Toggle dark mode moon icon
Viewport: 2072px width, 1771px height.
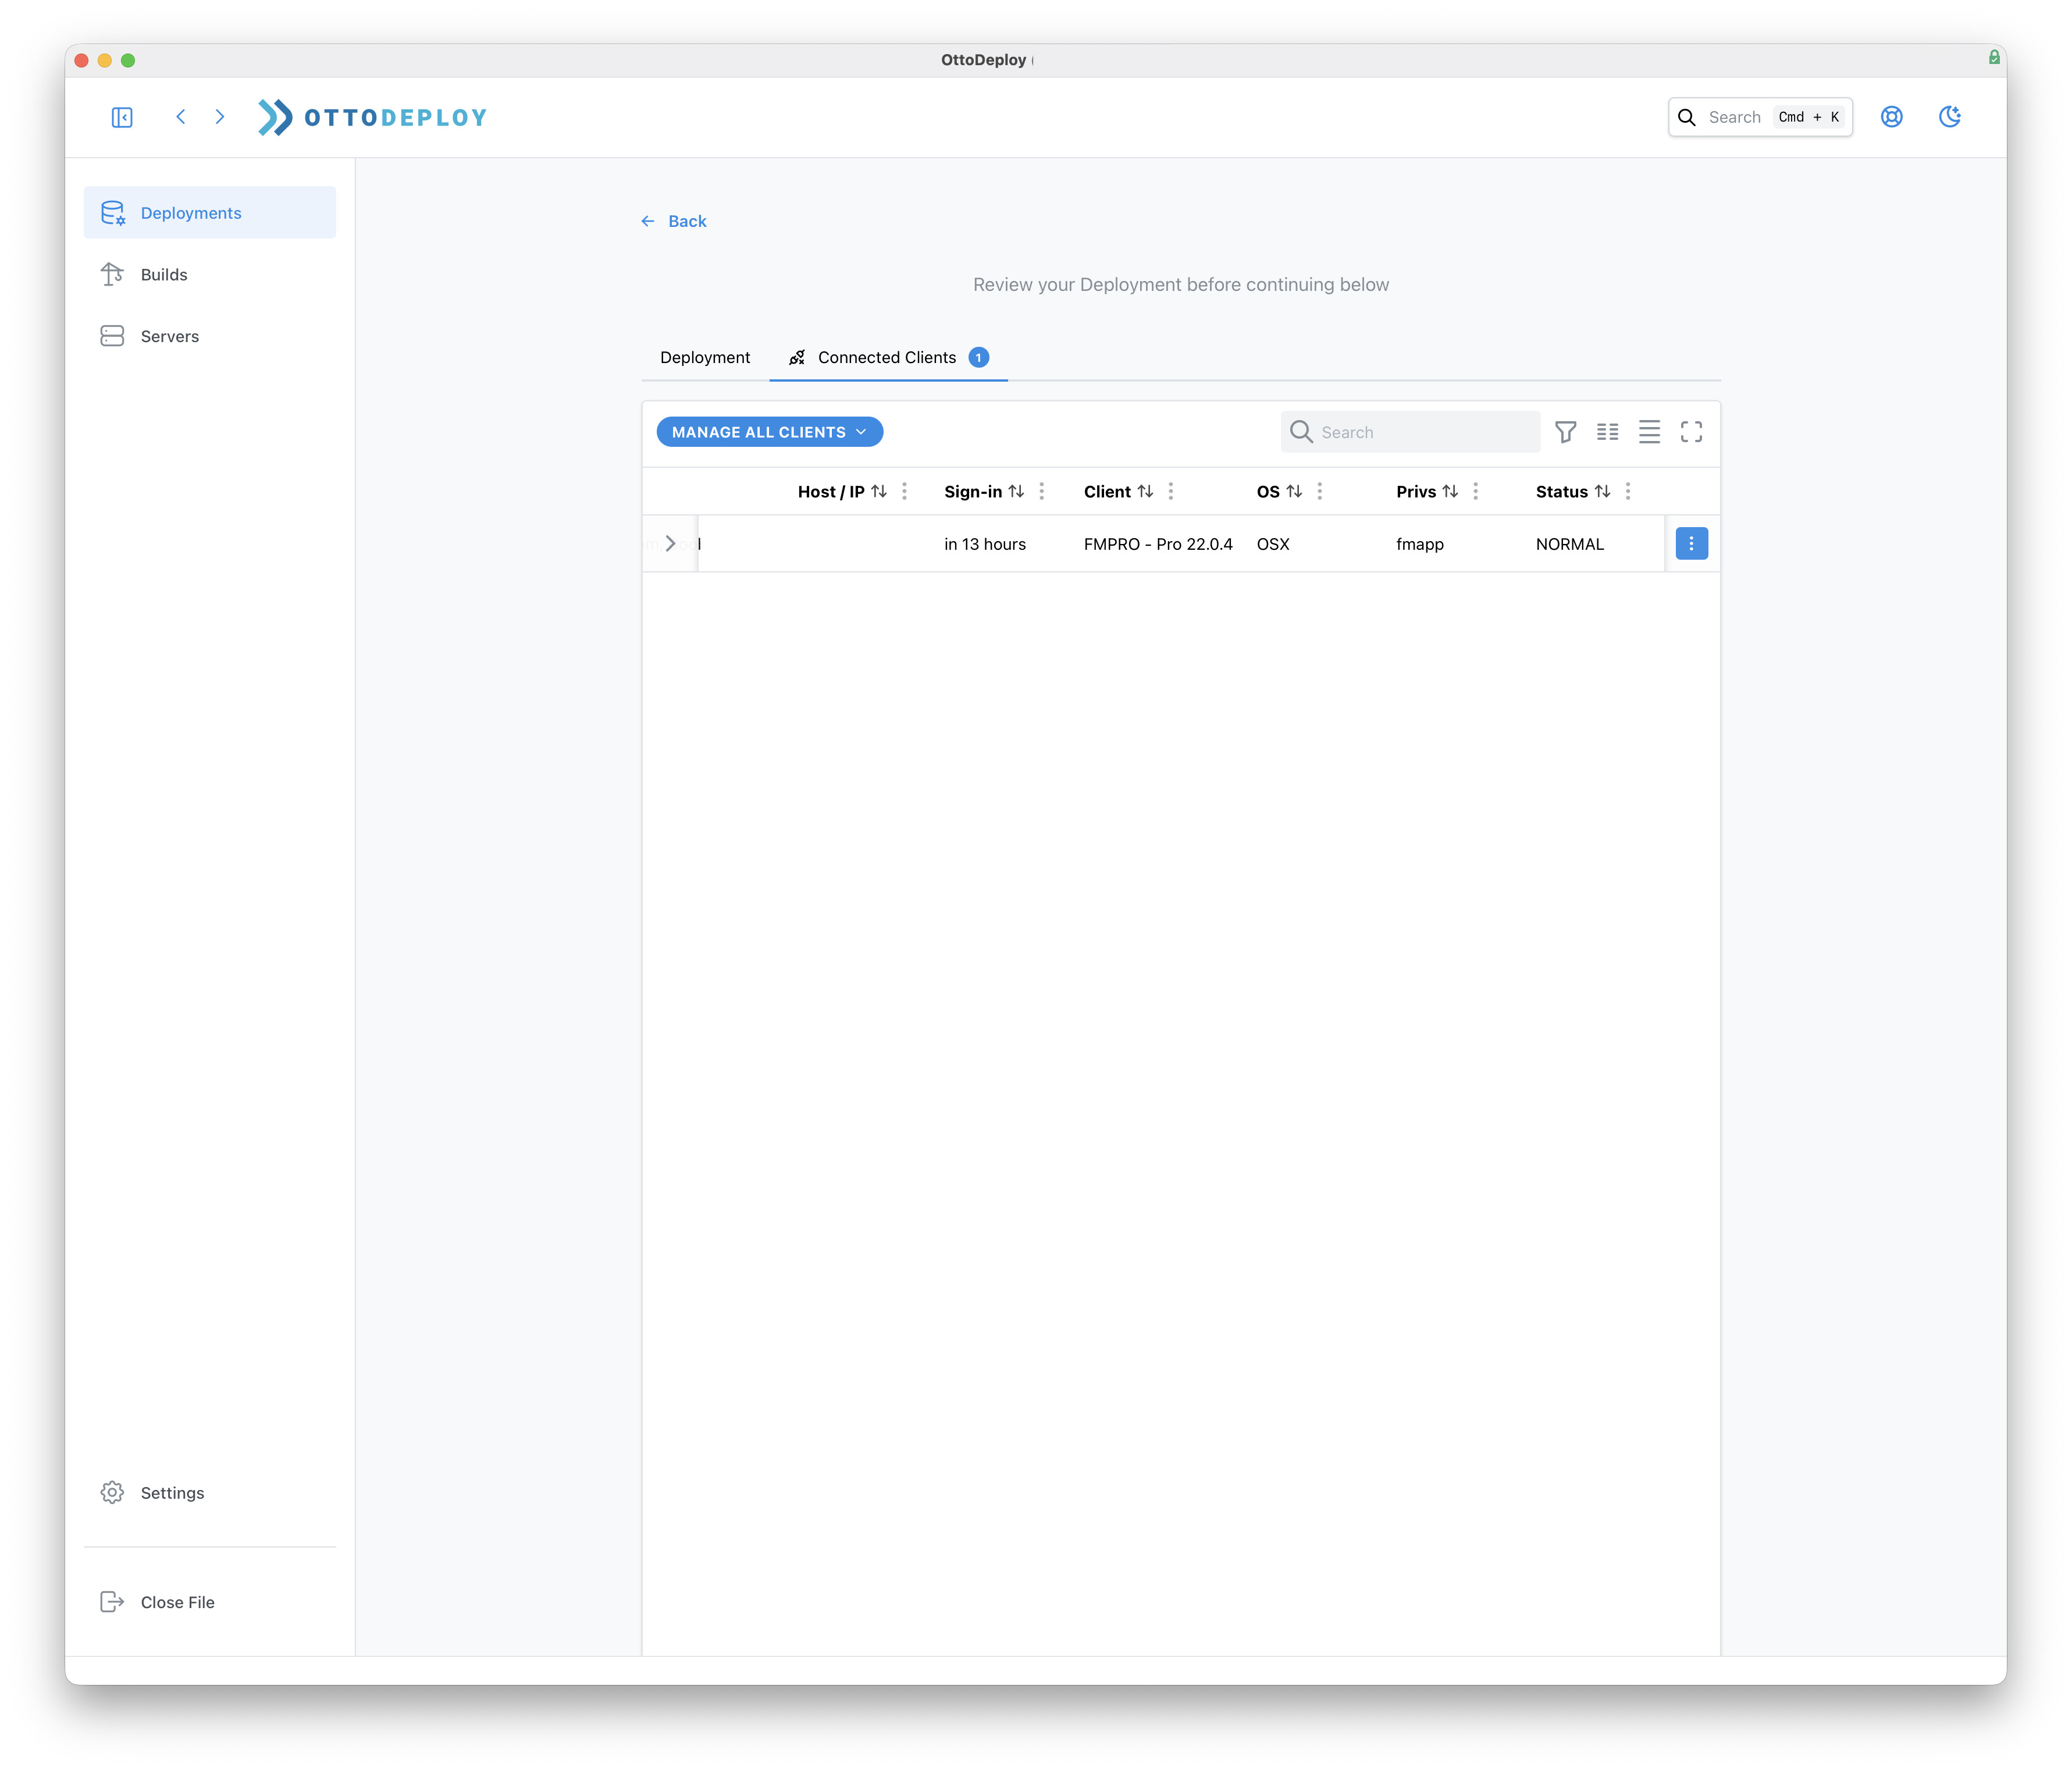1949,117
